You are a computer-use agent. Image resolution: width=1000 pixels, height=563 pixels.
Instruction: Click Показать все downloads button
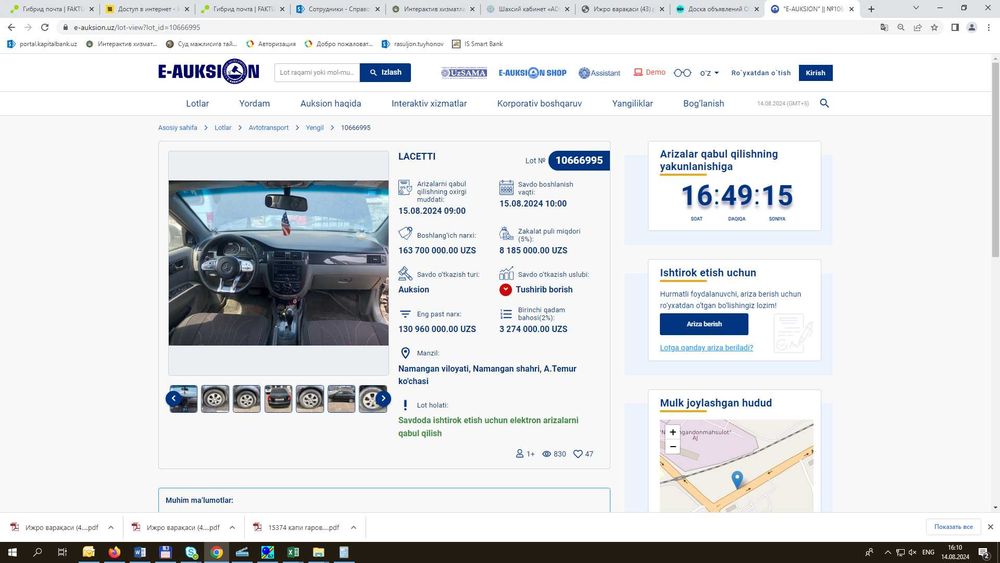(953, 527)
